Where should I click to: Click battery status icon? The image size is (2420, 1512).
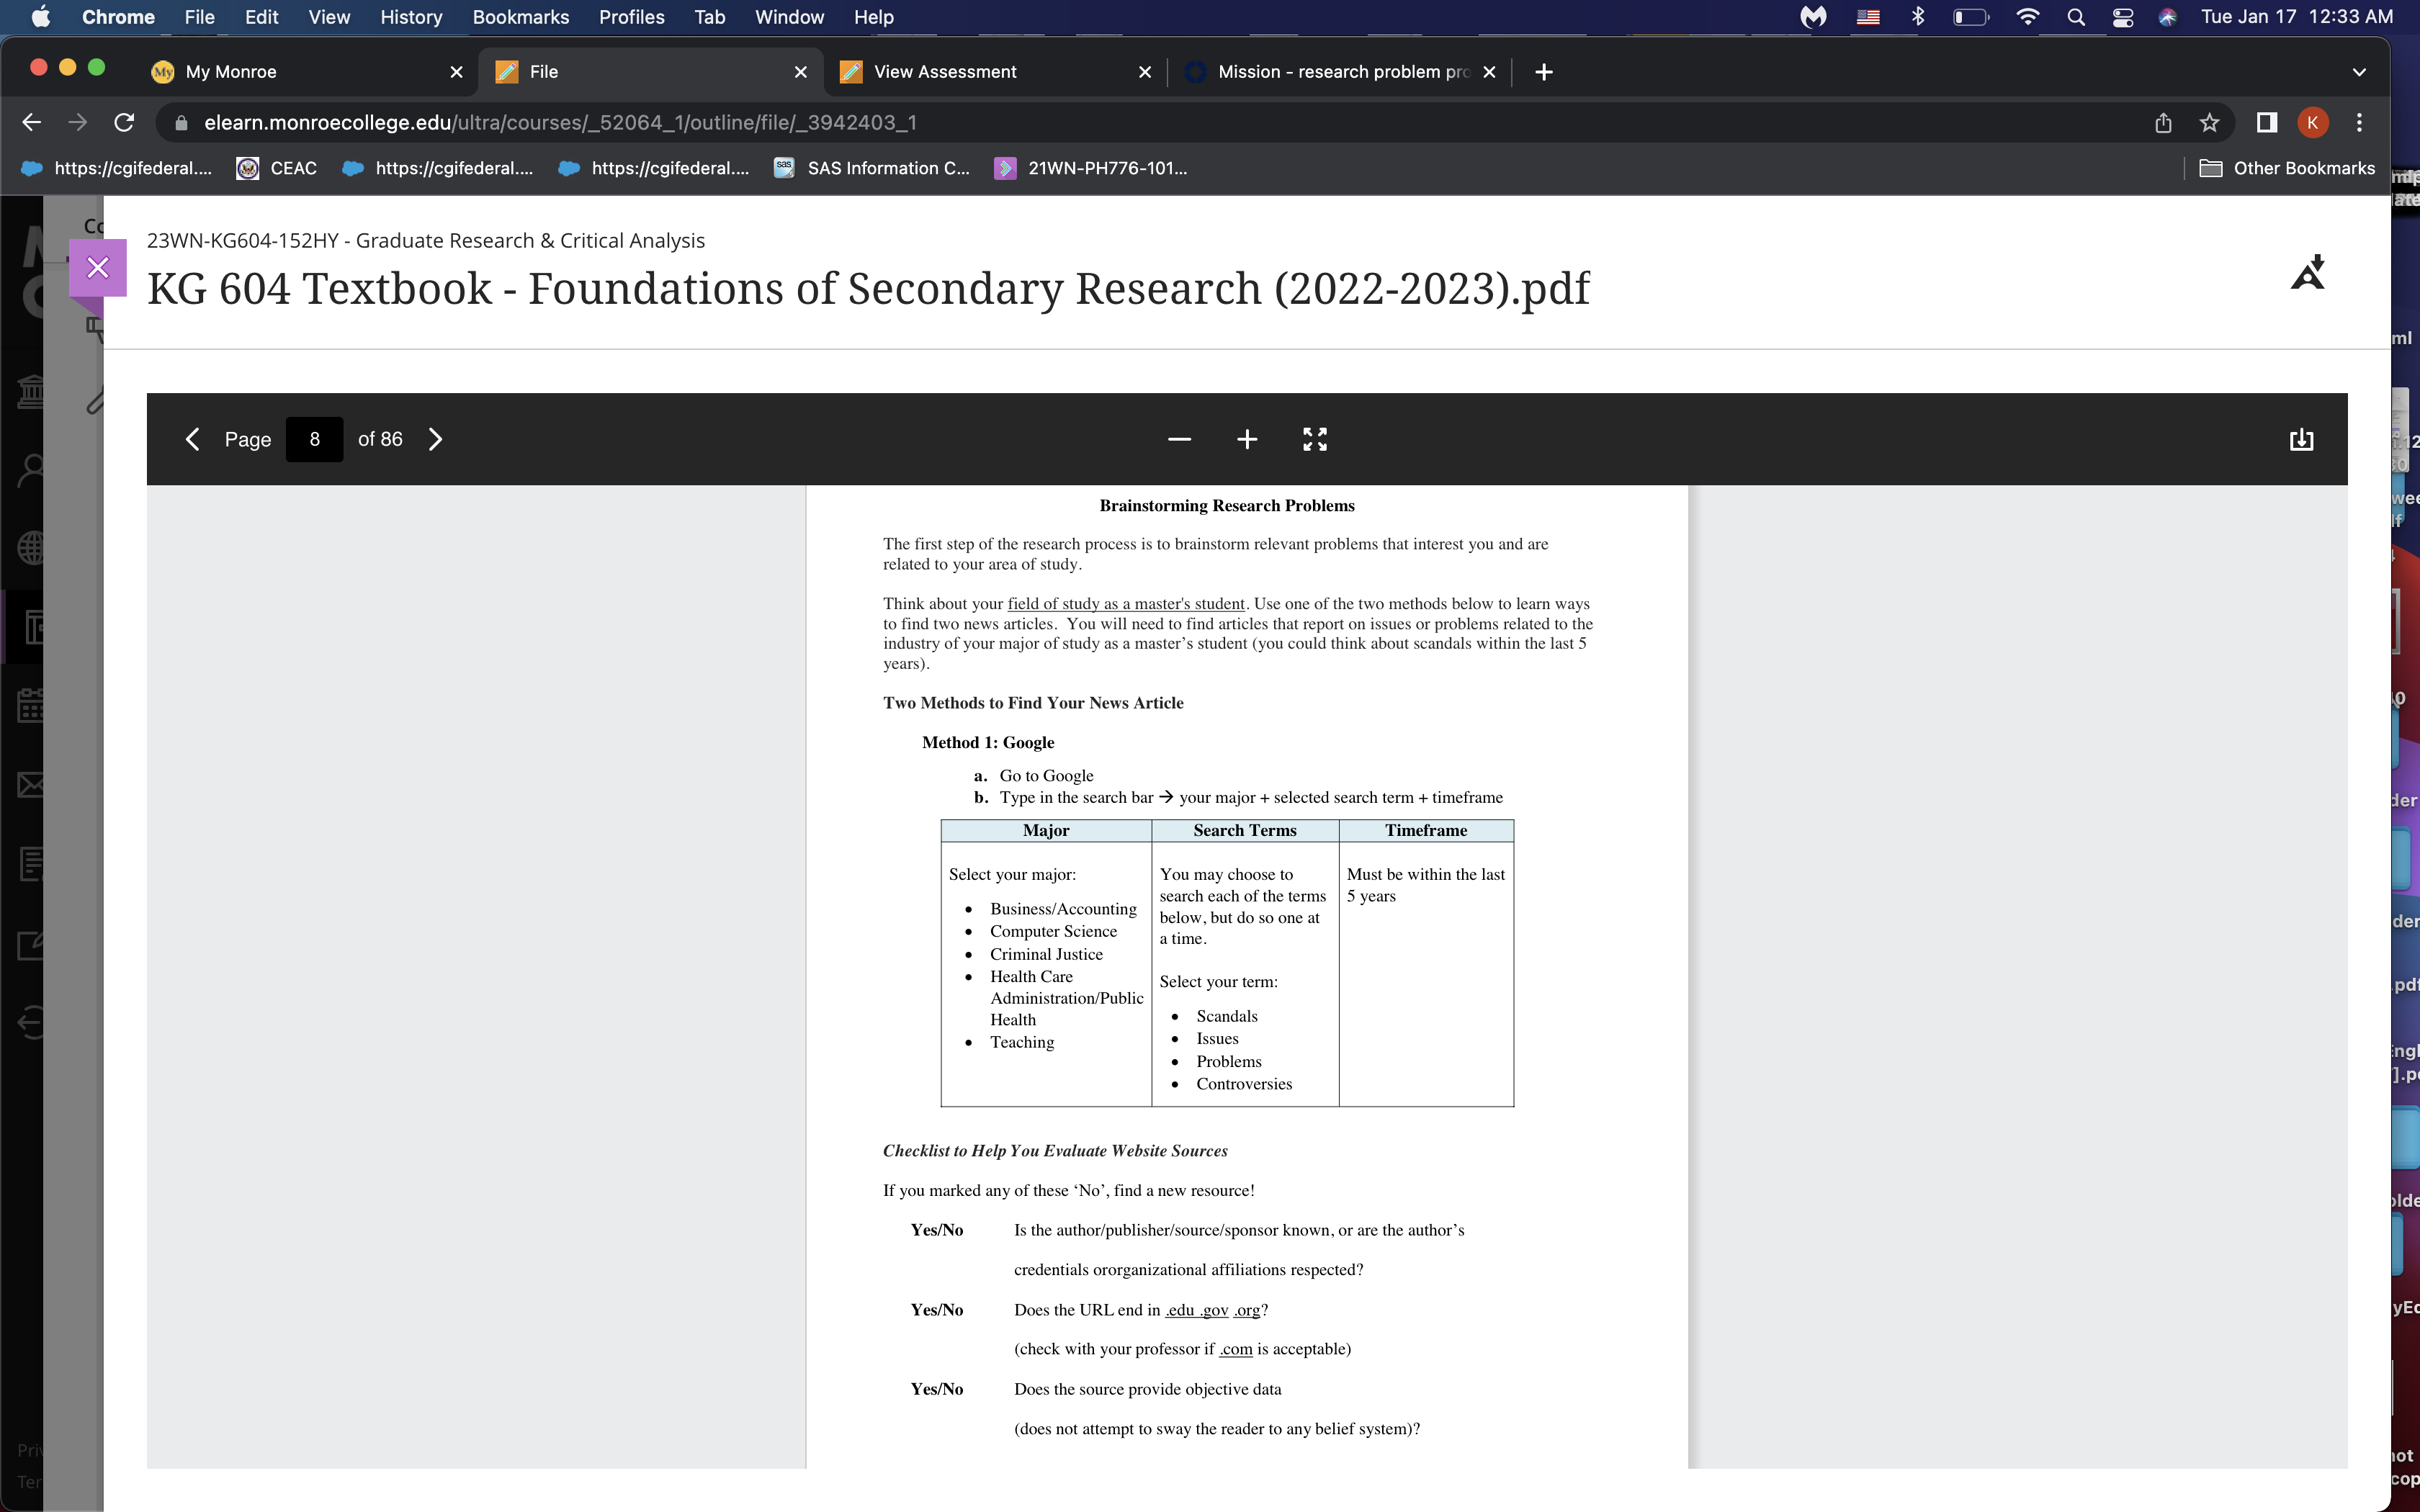[x=1971, y=17]
